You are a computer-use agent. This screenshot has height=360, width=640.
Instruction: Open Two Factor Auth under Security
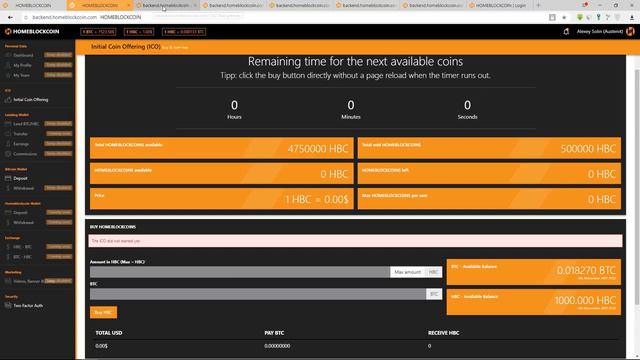click(x=28, y=305)
